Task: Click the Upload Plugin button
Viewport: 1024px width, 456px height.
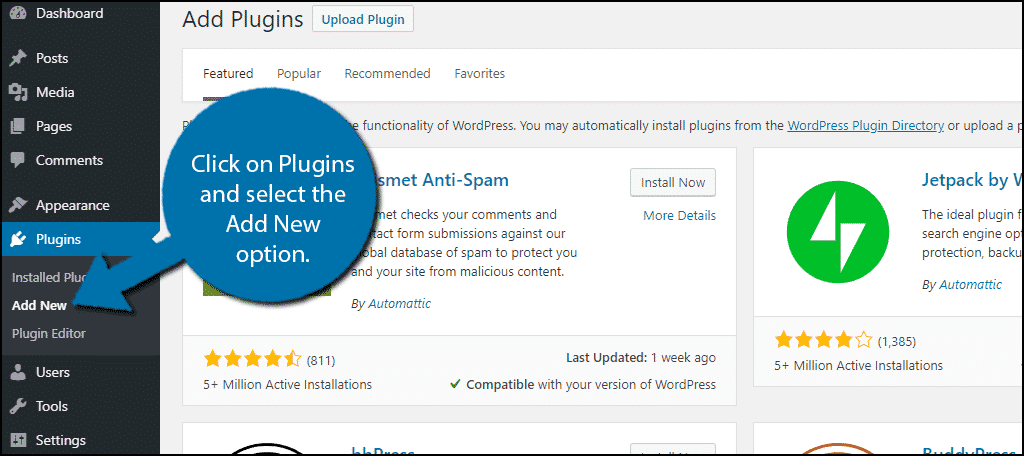Action: 362,19
